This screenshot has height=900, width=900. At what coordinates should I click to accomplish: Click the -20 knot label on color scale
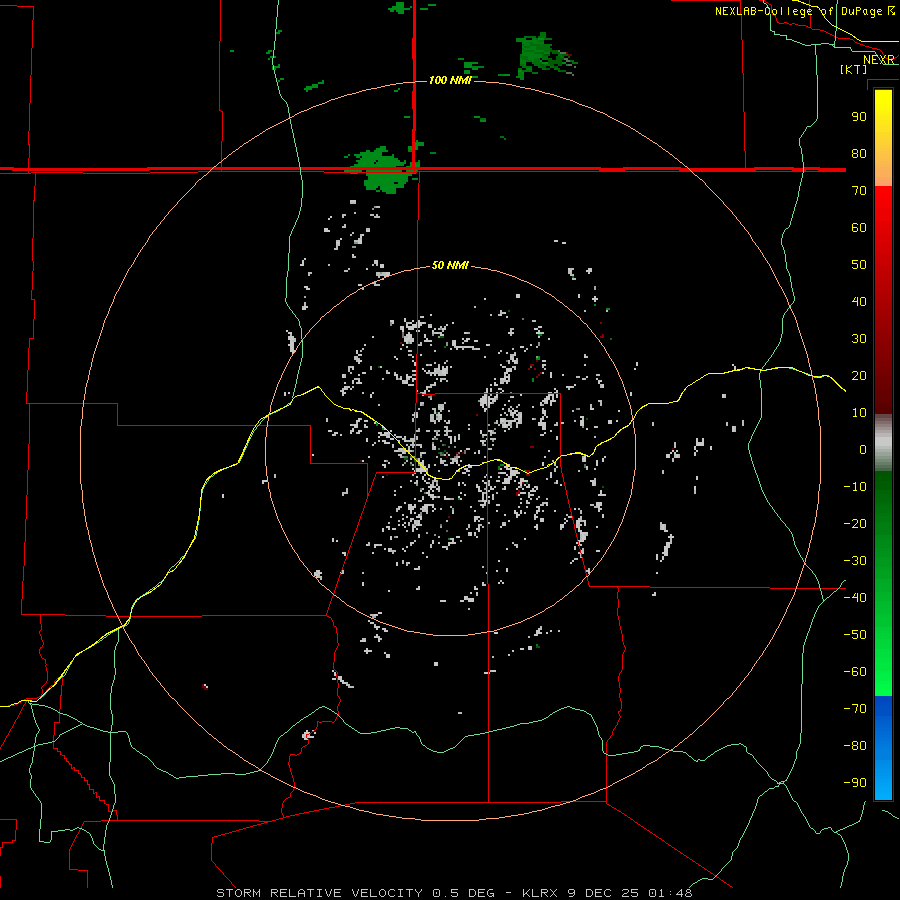[x=855, y=523]
